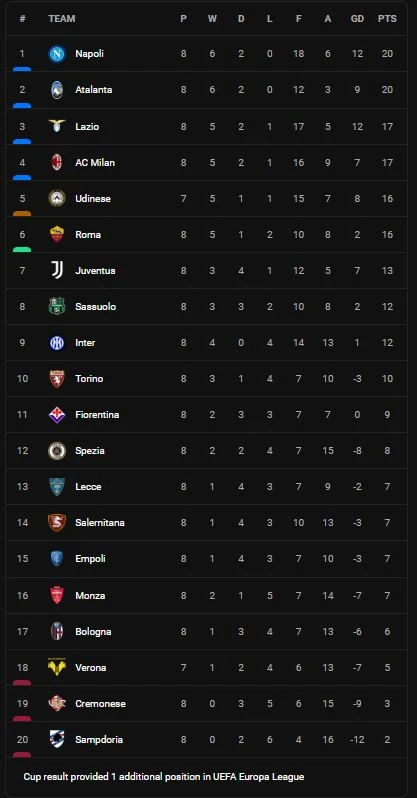This screenshot has height=798, width=417.
Task: Click the Fiorentina crest icon
Action: pos(57,415)
